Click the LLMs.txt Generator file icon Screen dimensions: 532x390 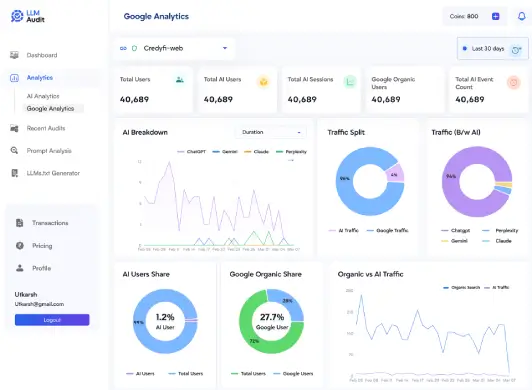[15, 173]
